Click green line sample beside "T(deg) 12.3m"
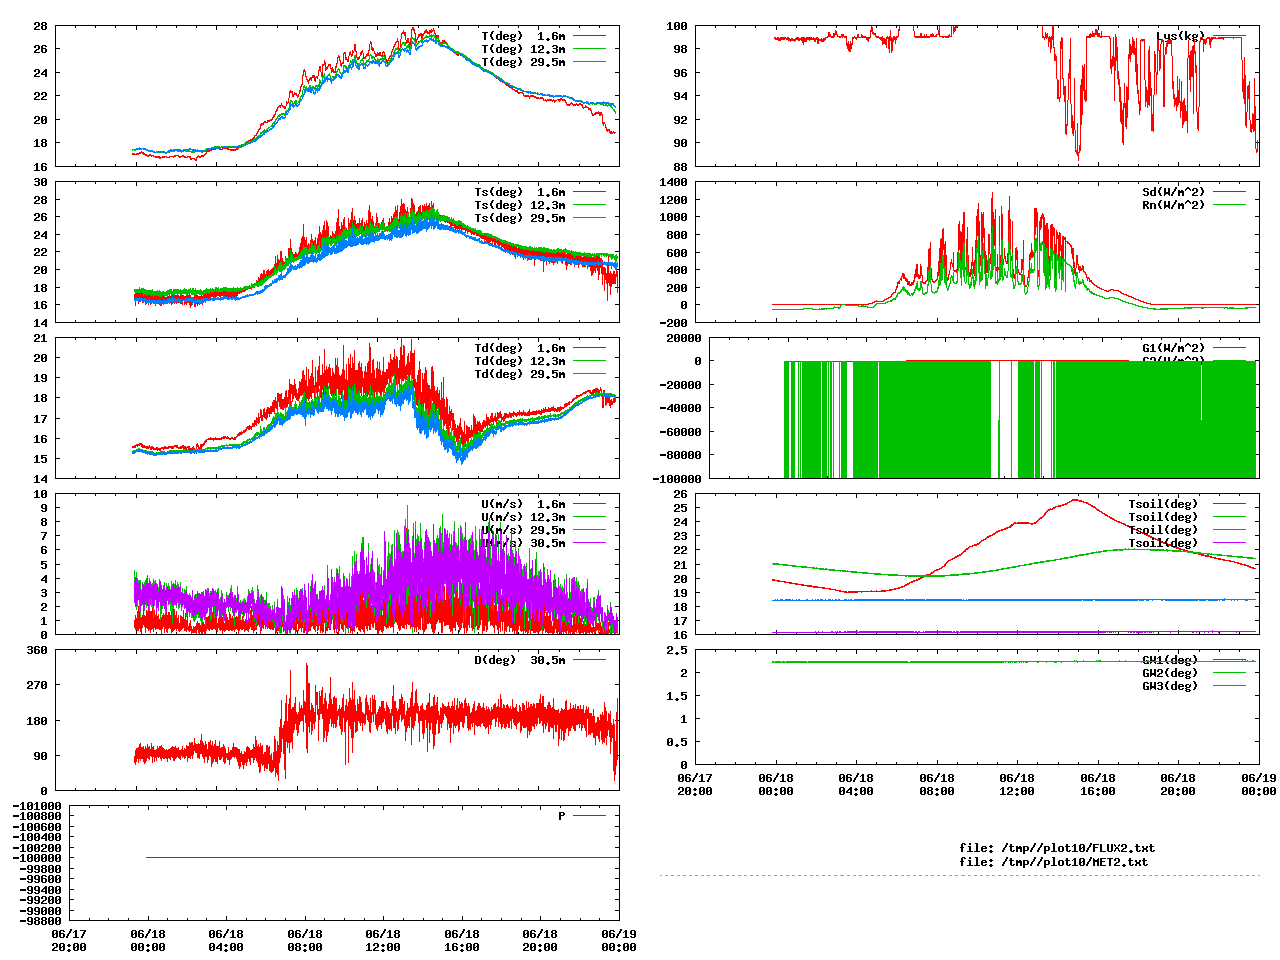Screen dimensions: 1280x960 click(x=589, y=49)
